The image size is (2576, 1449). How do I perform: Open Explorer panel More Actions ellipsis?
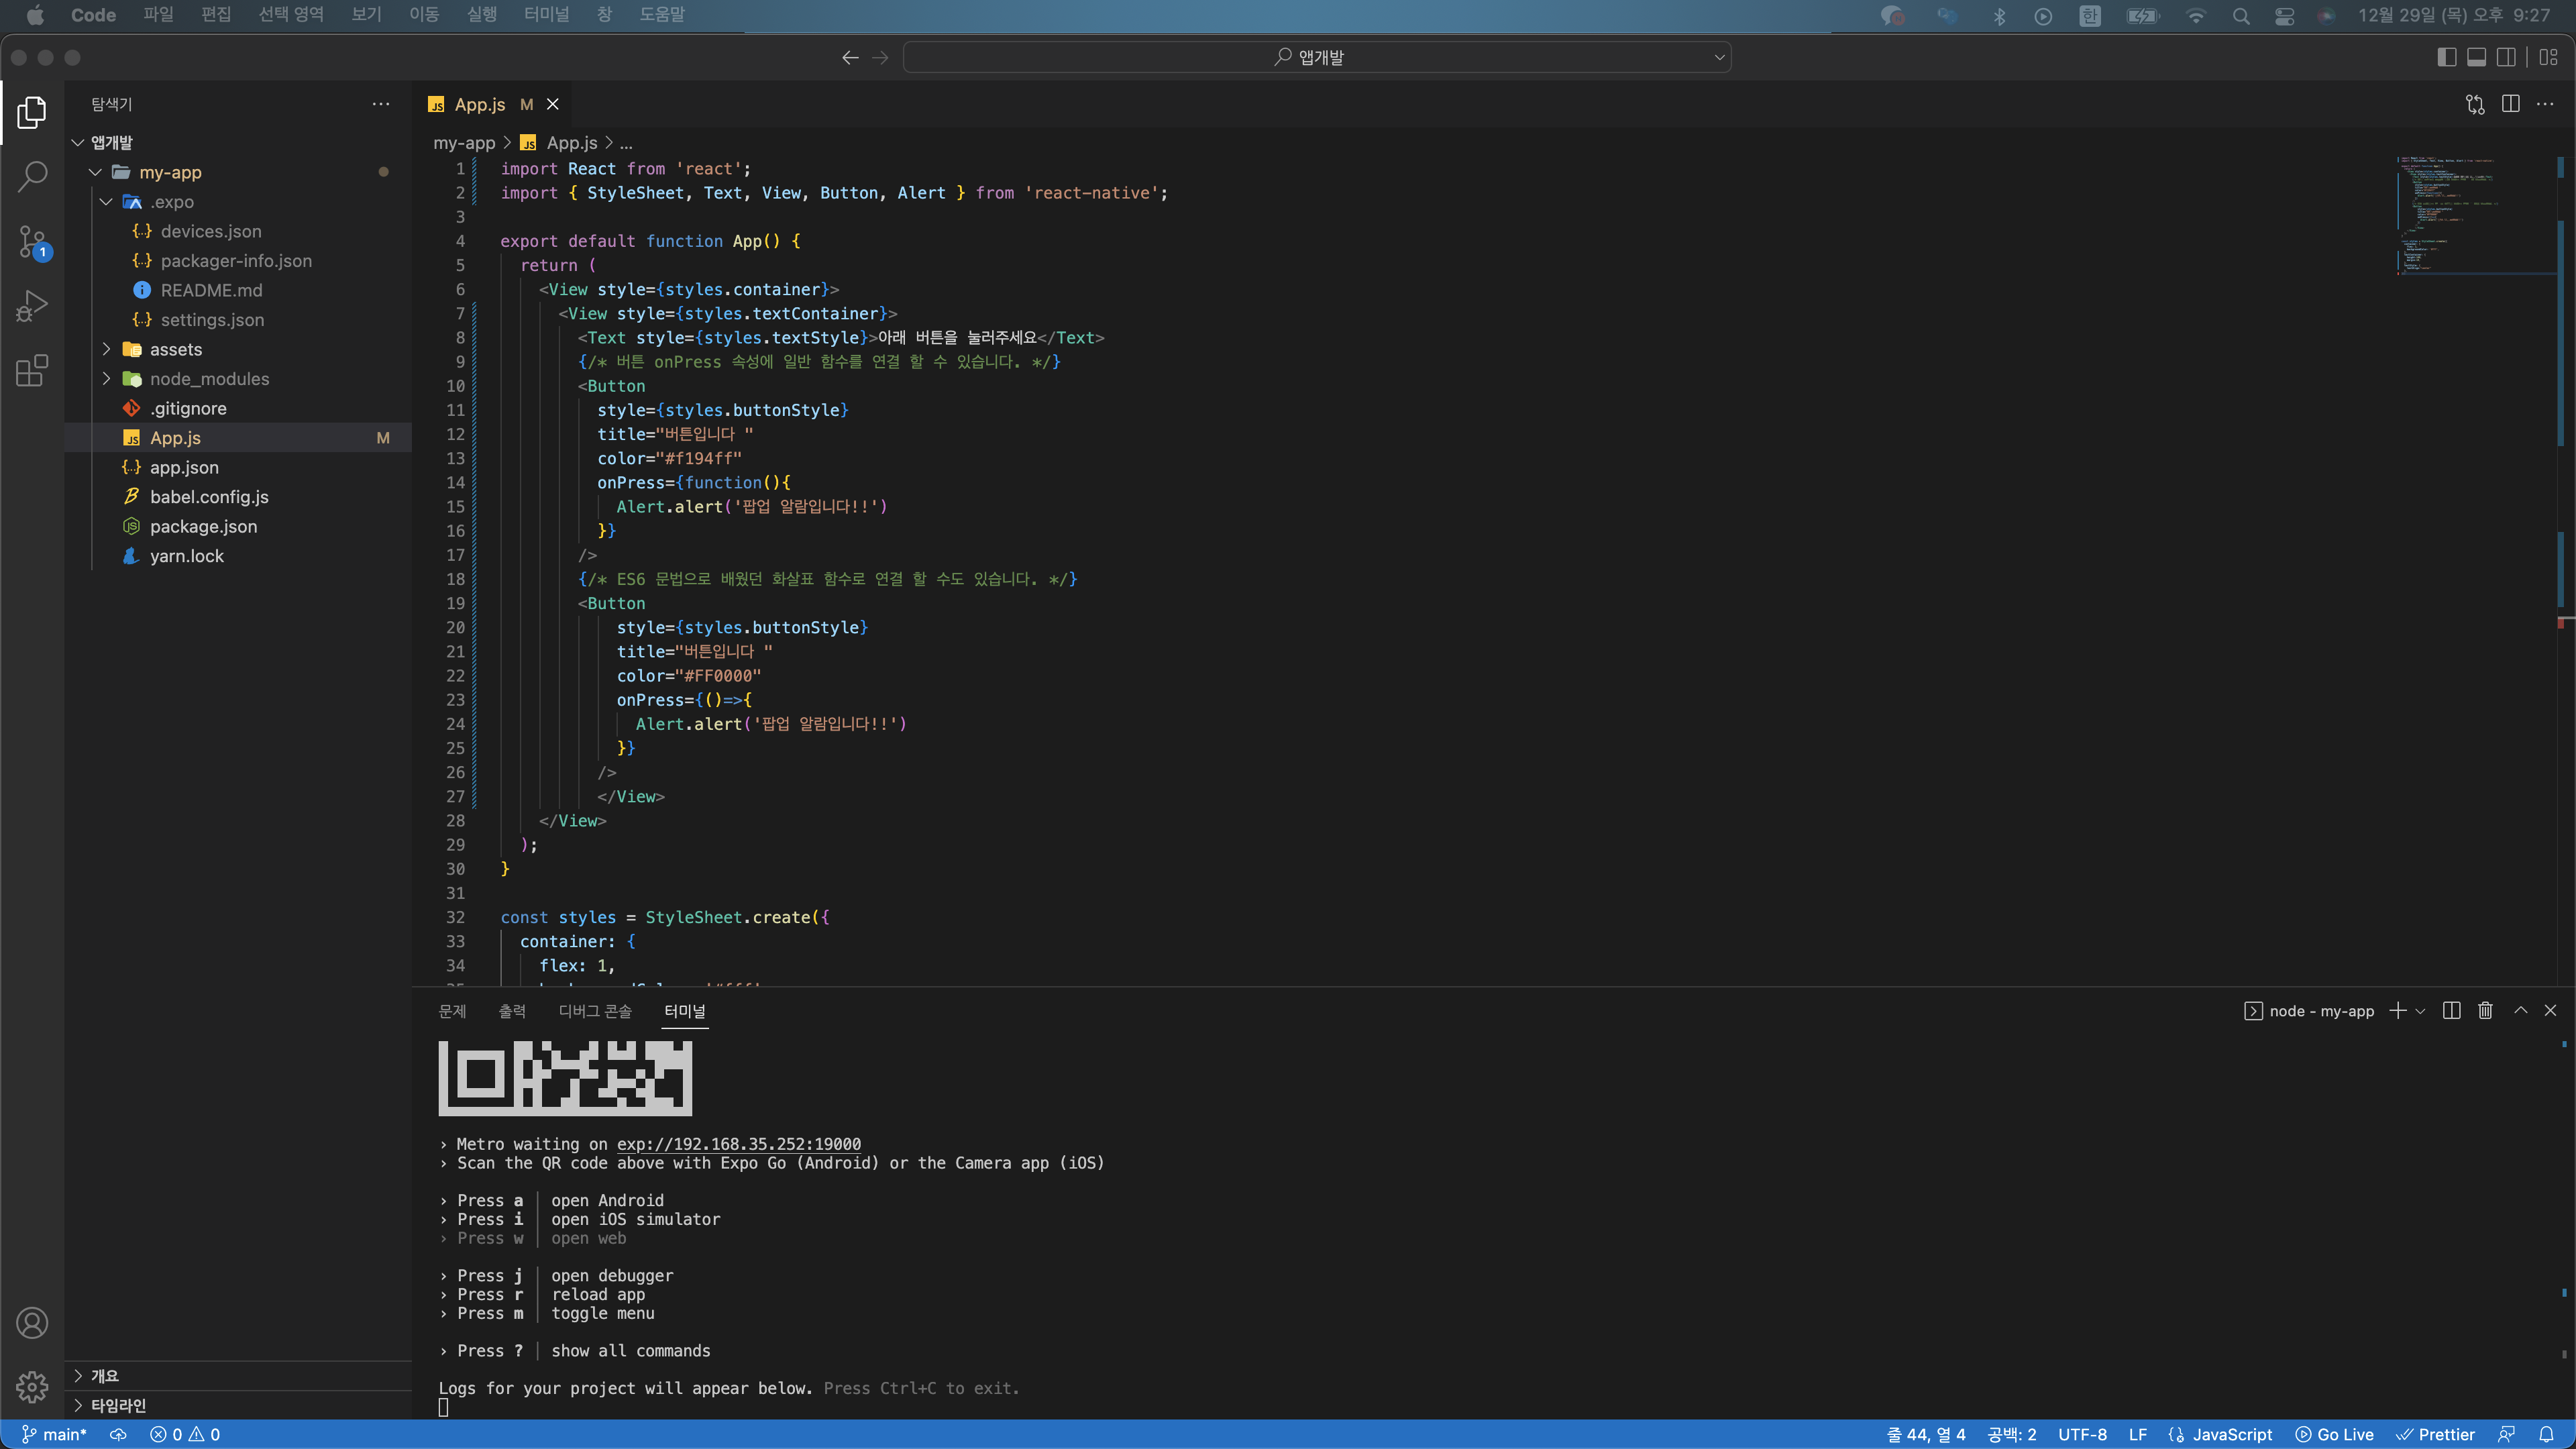(x=381, y=104)
